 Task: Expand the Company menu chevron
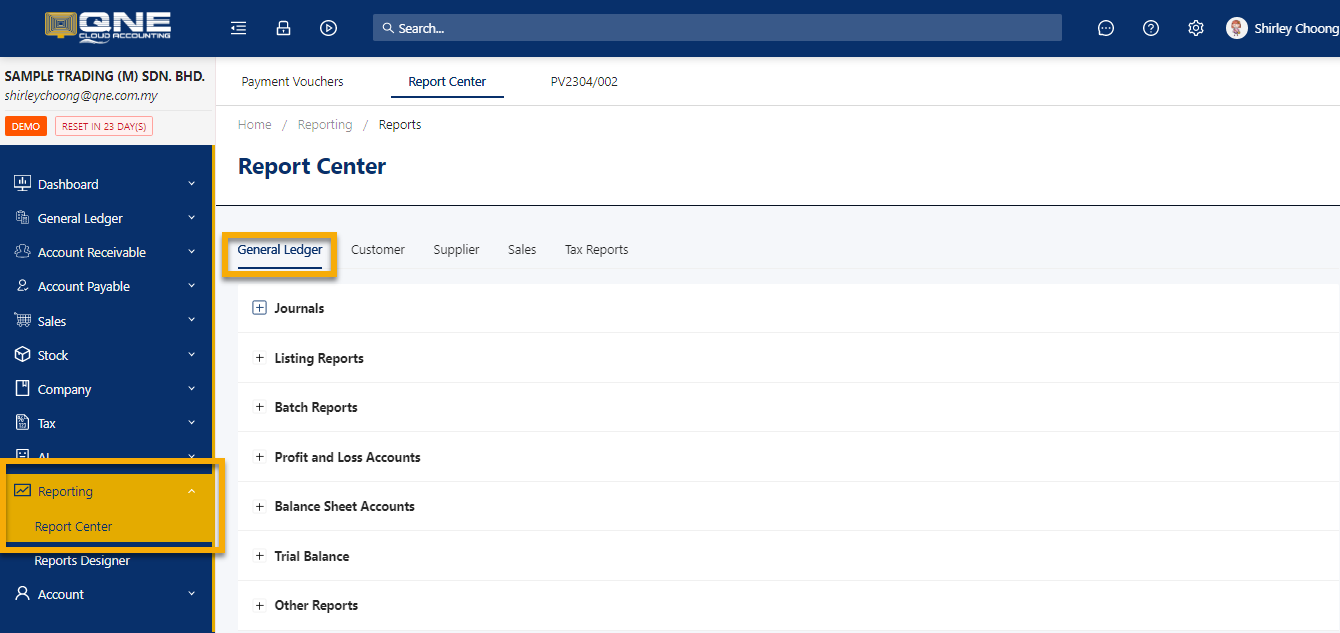tap(191, 389)
